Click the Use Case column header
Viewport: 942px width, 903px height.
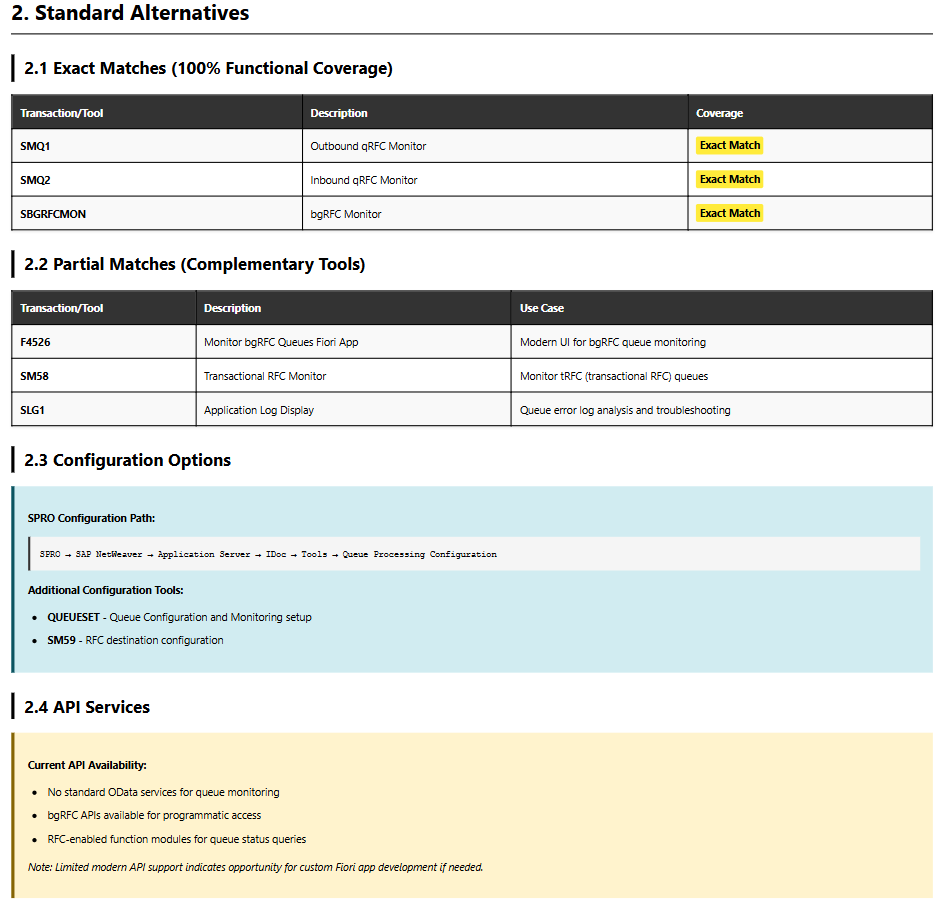[541, 308]
